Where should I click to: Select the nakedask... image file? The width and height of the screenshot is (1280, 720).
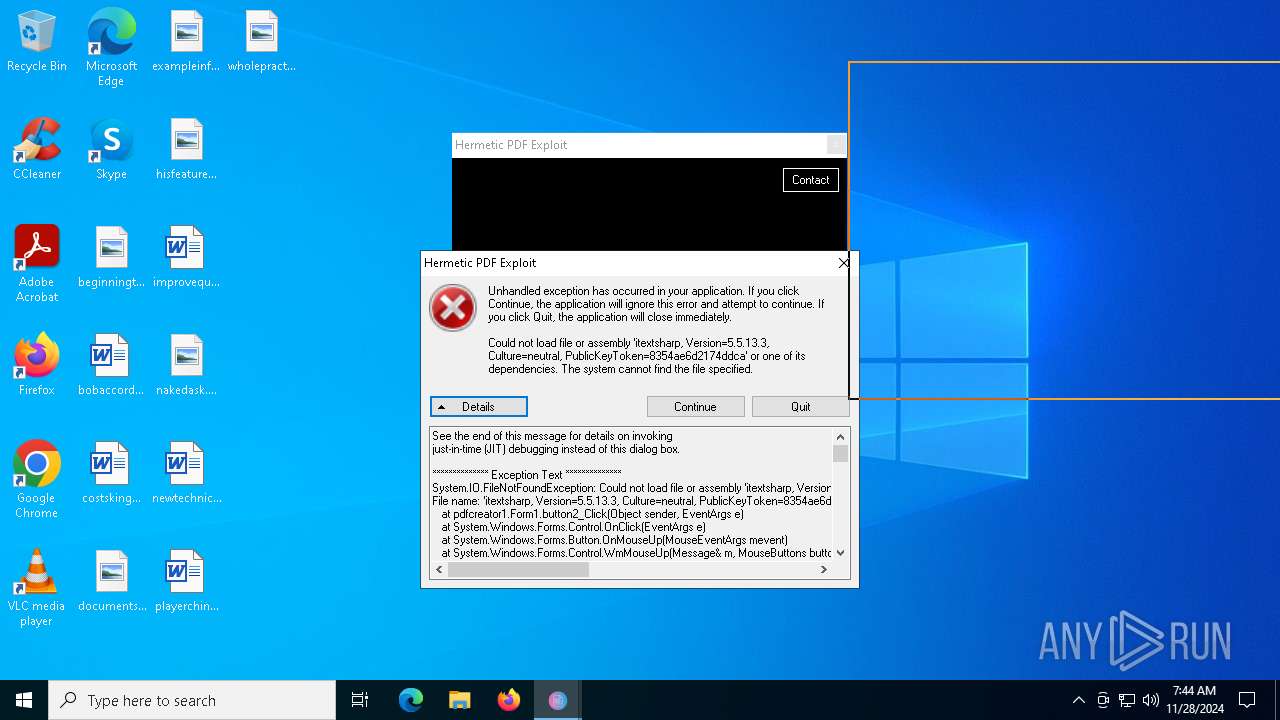click(x=186, y=366)
